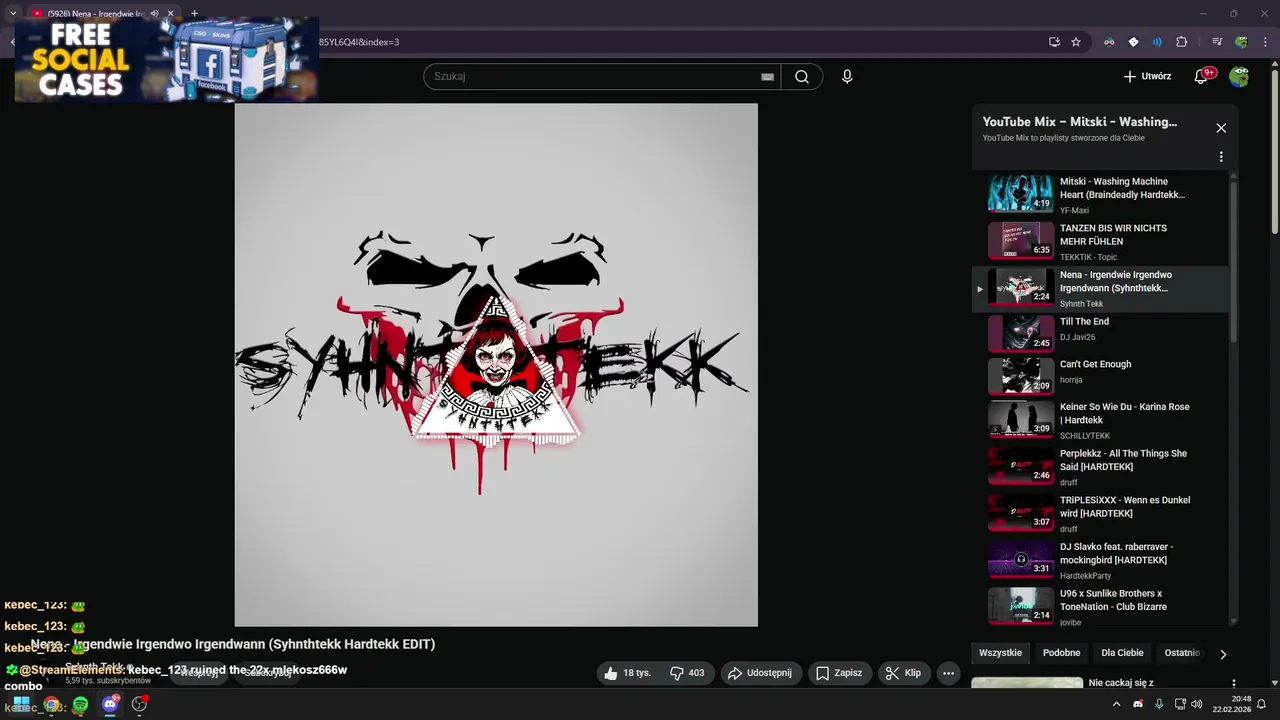Close the Nena - Irgendwie browser tab
Viewport: 1280px width, 720px height.
(171, 13)
